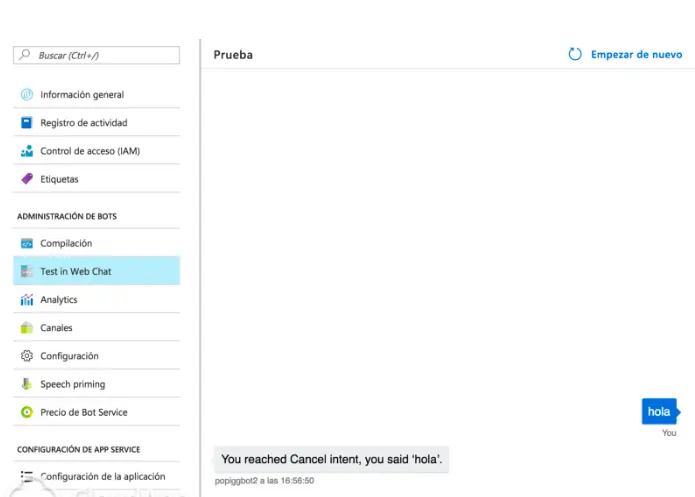Click the Empezar de nuevo link
The image size is (695, 497).
pos(636,54)
